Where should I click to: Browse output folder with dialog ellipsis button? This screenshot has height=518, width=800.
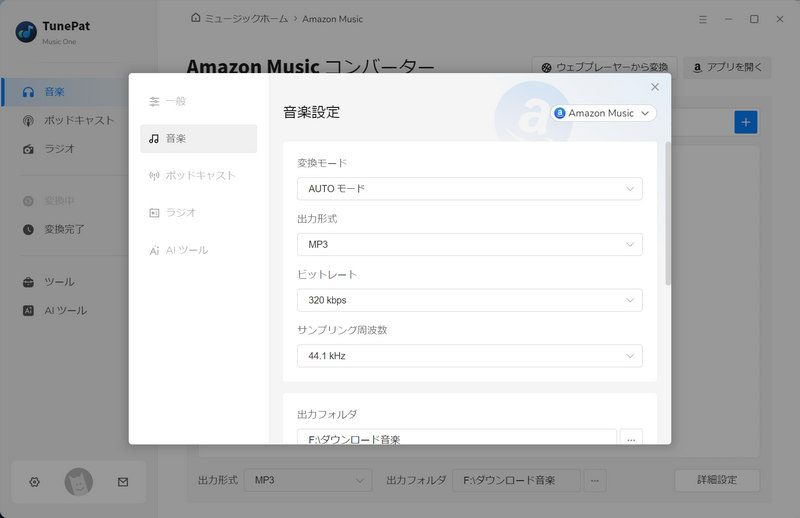(631, 437)
